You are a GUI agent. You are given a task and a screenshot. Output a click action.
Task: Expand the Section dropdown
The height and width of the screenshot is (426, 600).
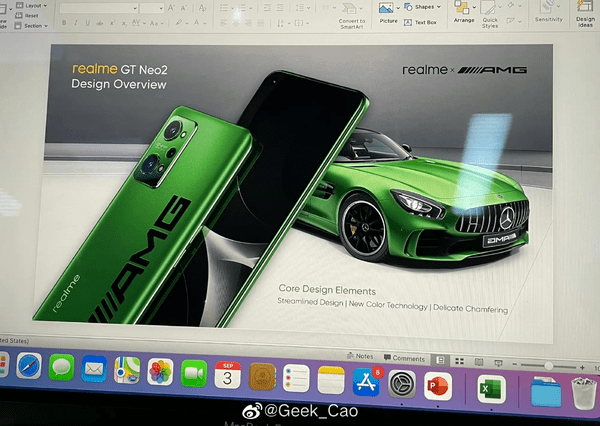point(34,26)
